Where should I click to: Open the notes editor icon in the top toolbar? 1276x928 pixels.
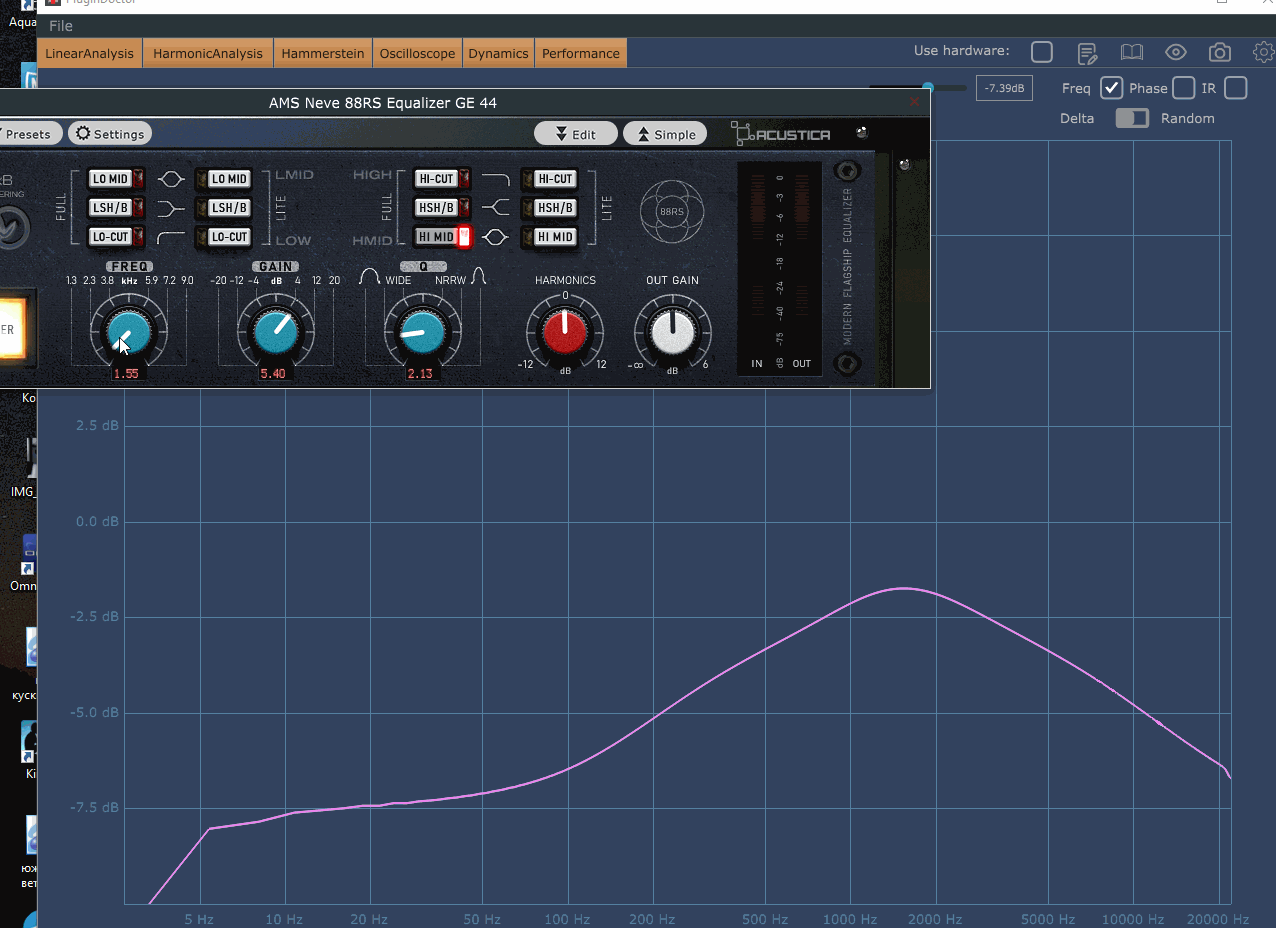[1087, 53]
